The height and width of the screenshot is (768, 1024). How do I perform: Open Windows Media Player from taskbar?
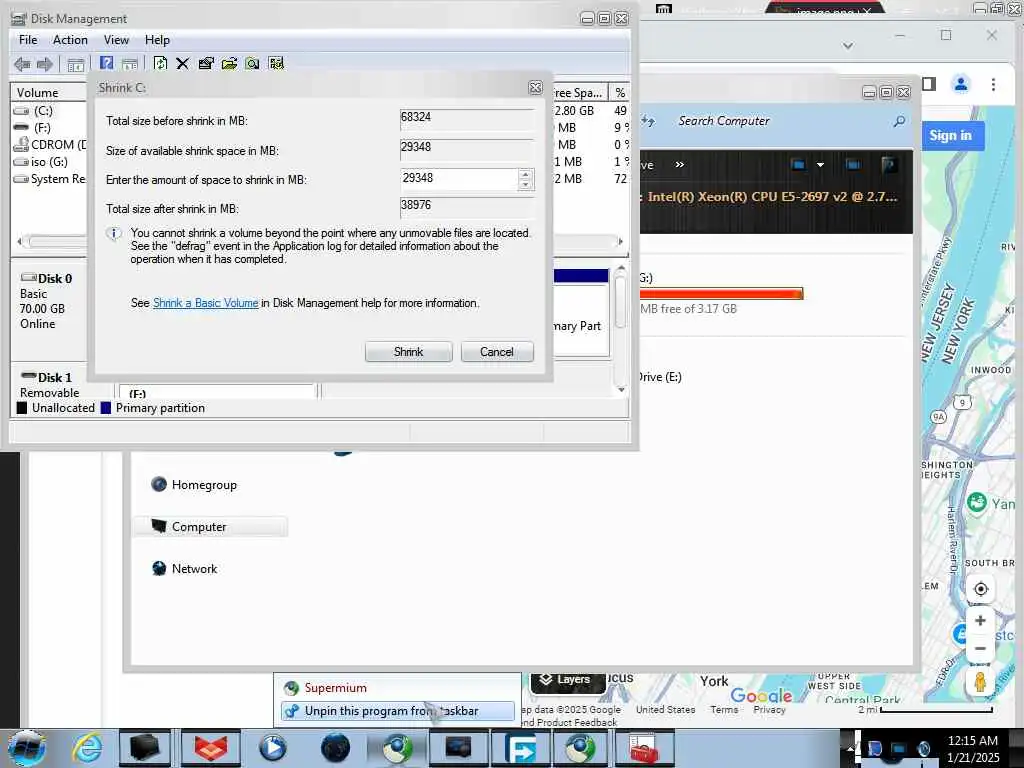coord(272,748)
